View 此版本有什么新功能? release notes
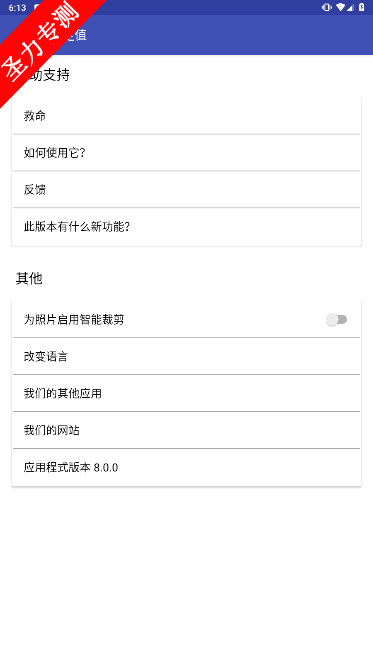The height and width of the screenshot is (664, 373). click(x=186, y=227)
